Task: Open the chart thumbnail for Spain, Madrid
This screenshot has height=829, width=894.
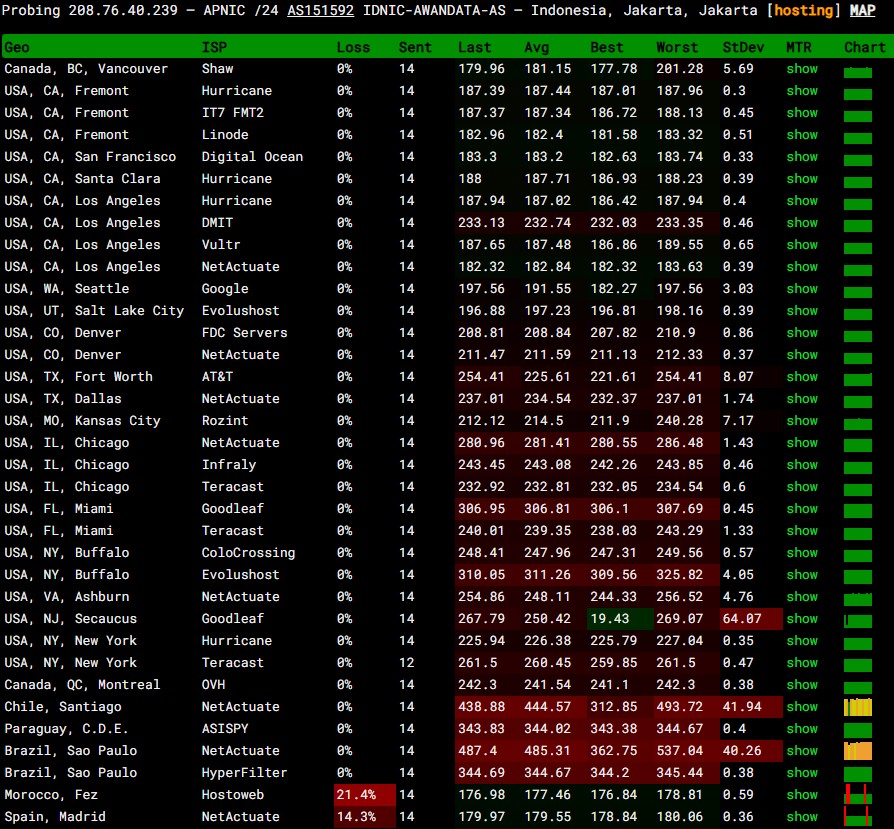Action: (x=858, y=817)
